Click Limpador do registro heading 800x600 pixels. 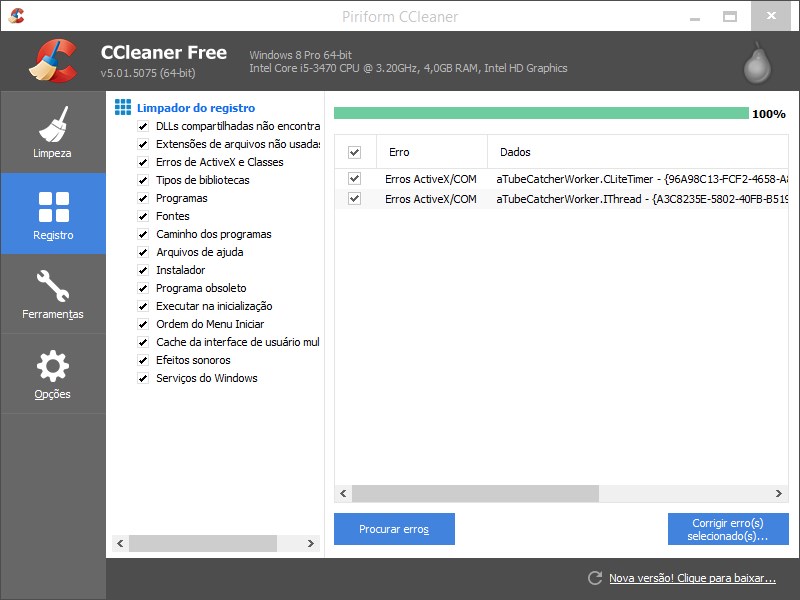[196, 108]
